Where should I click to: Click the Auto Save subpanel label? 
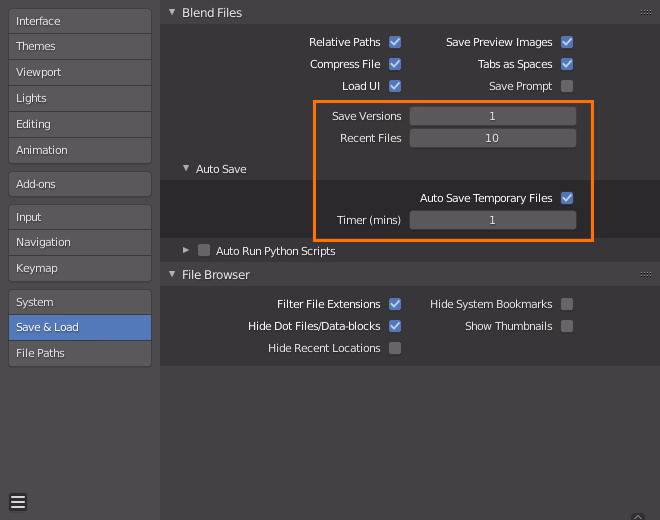tap(221, 169)
